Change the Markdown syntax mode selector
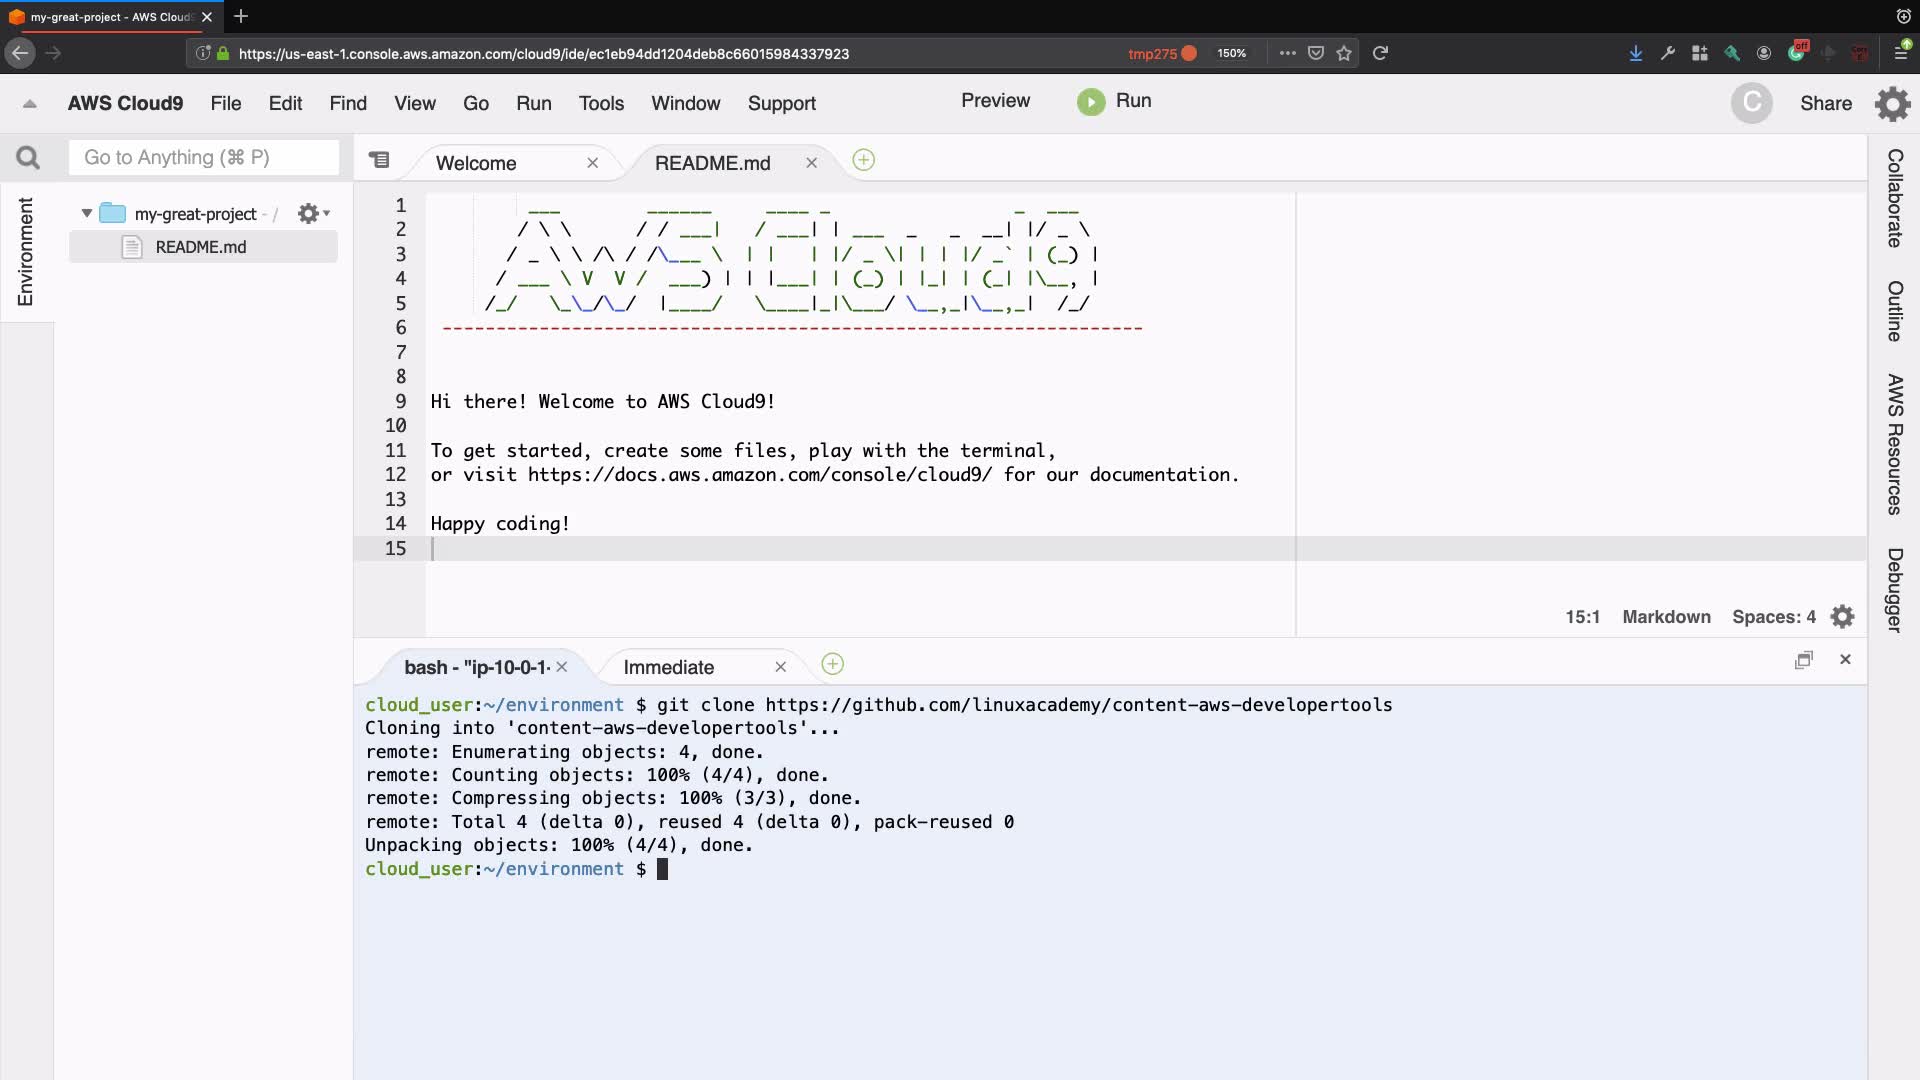Screen dimensions: 1920x1080 tap(1665, 617)
